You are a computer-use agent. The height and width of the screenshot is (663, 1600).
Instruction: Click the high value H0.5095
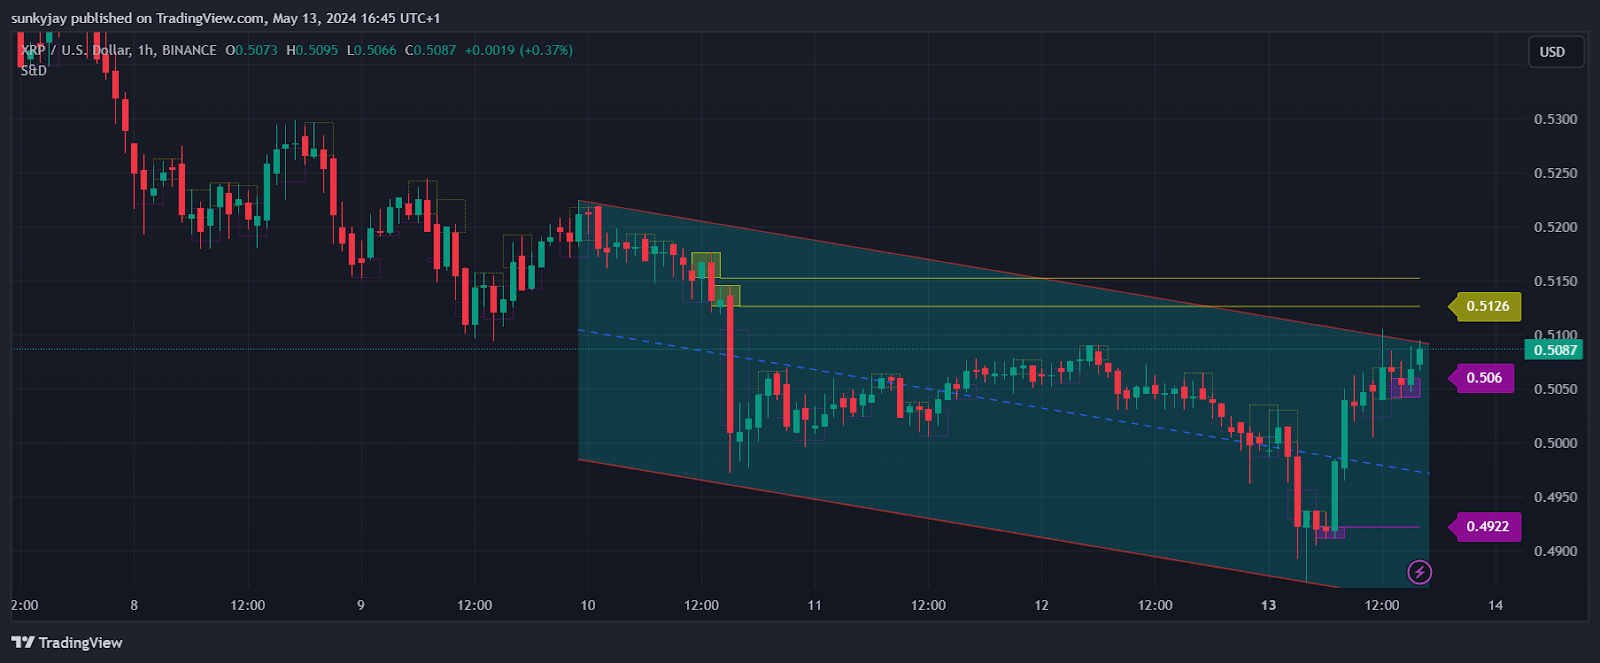click(x=311, y=50)
